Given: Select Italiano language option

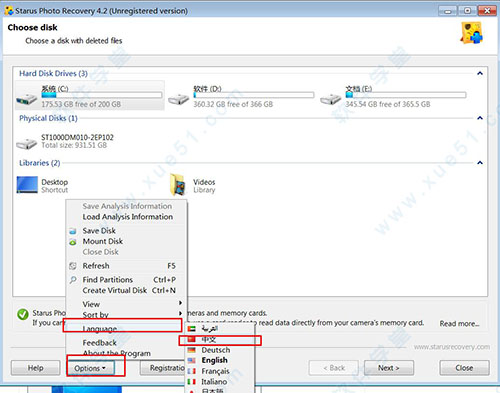Looking at the screenshot, I should pos(220,382).
